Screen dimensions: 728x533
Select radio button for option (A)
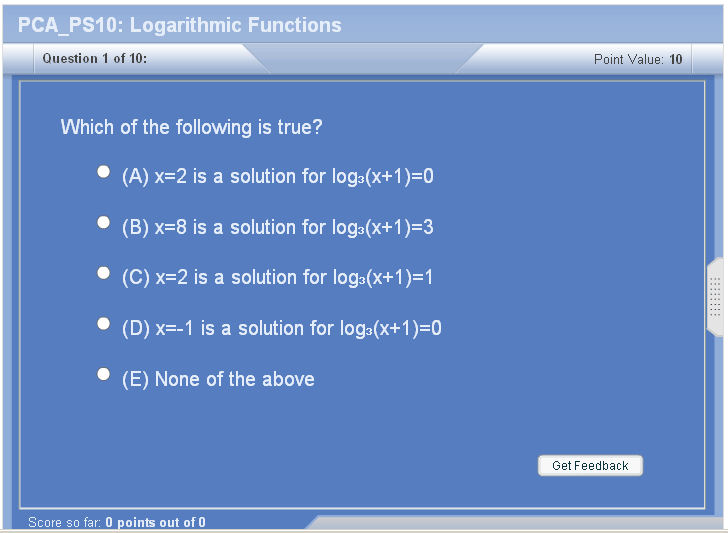coord(104,172)
